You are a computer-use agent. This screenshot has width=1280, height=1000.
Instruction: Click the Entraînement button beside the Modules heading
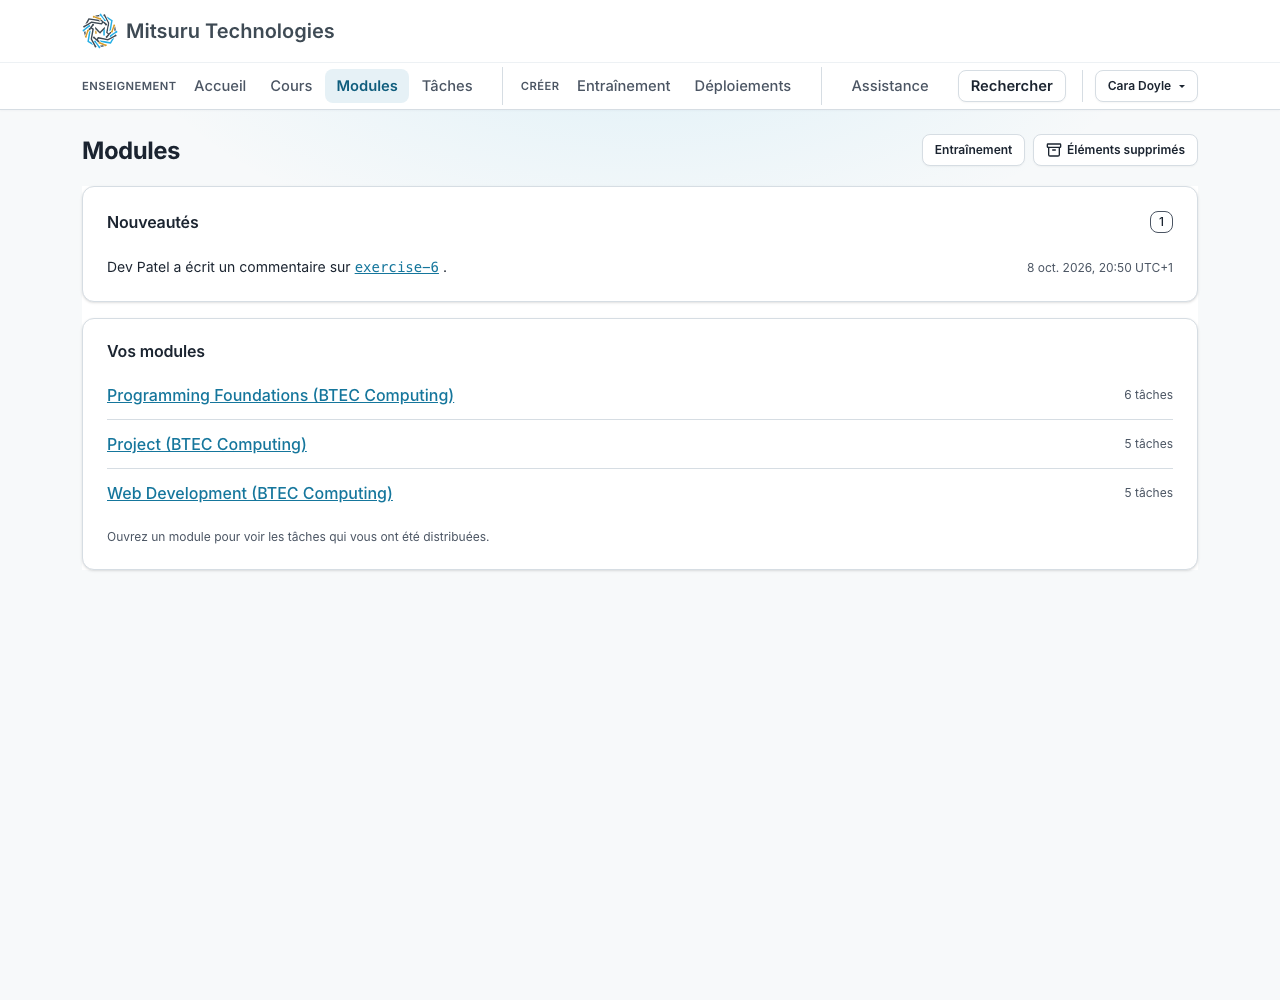coord(973,150)
